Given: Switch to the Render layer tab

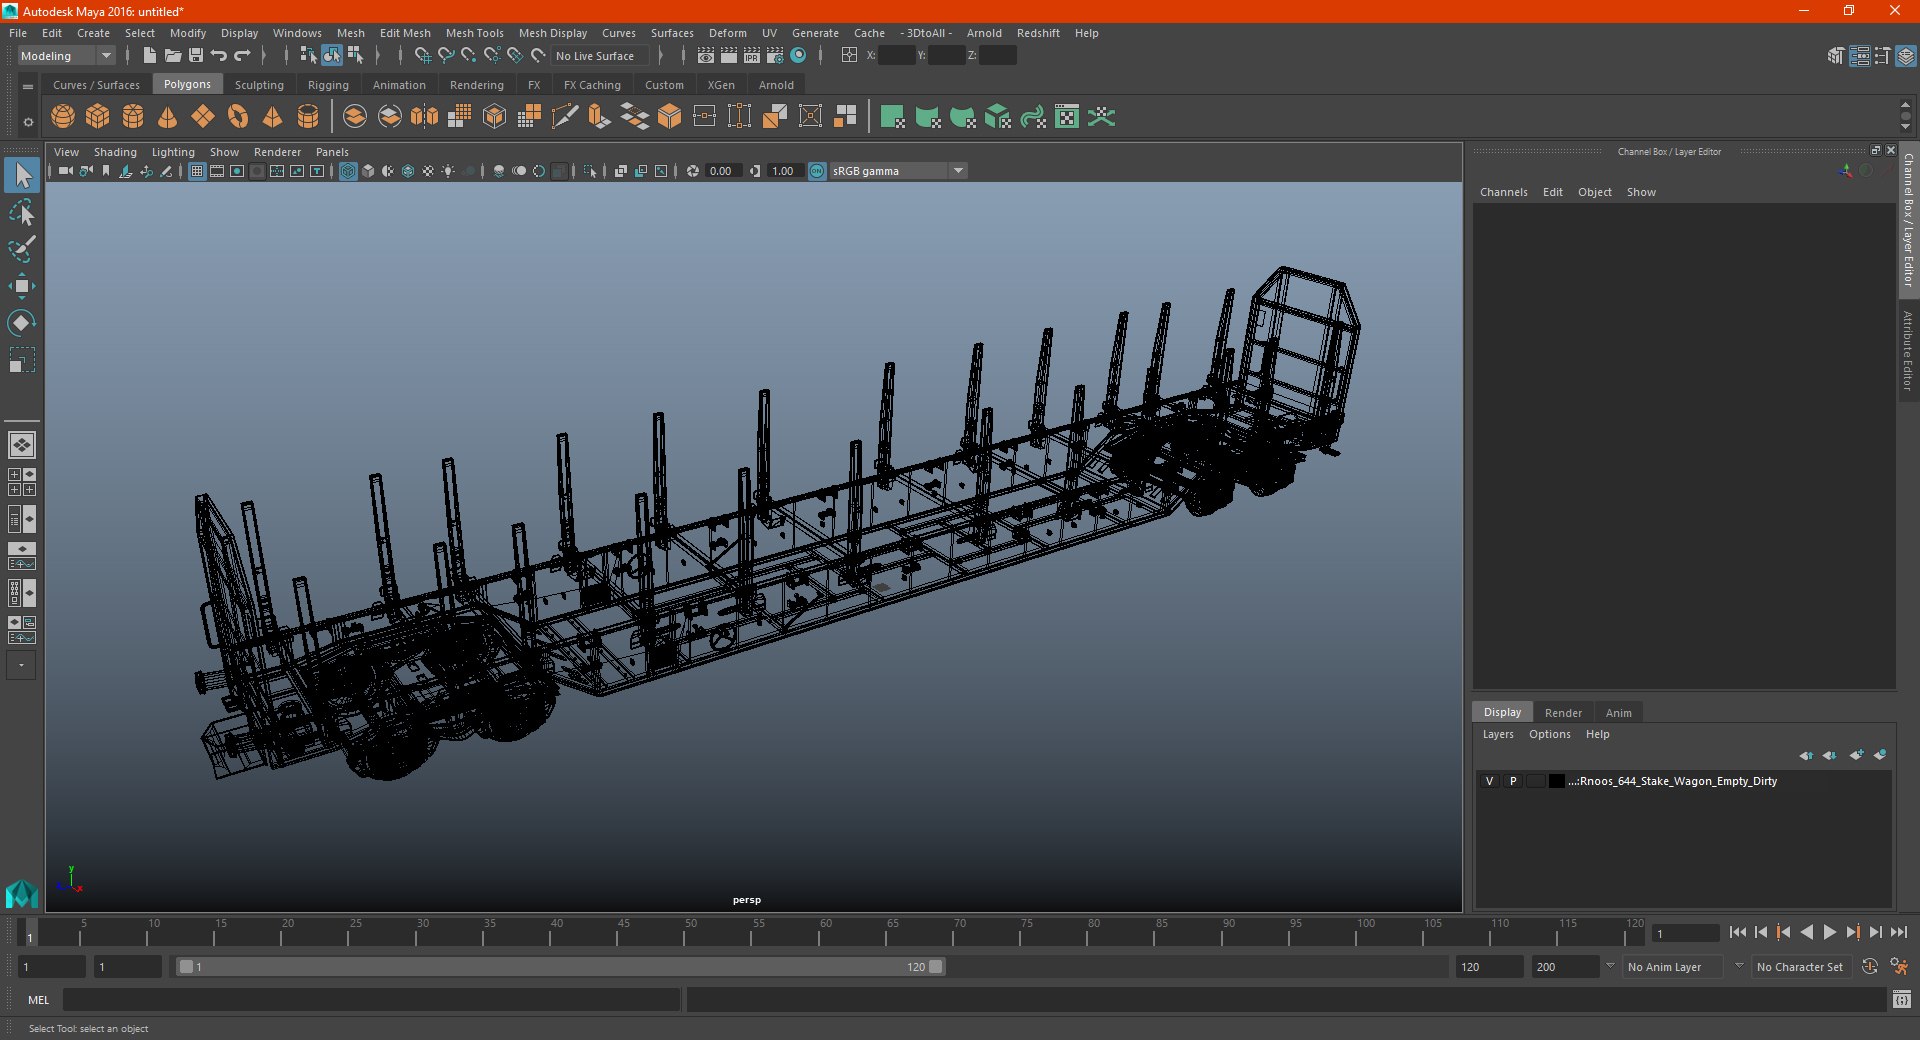Looking at the screenshot, I should (1563, 713).
